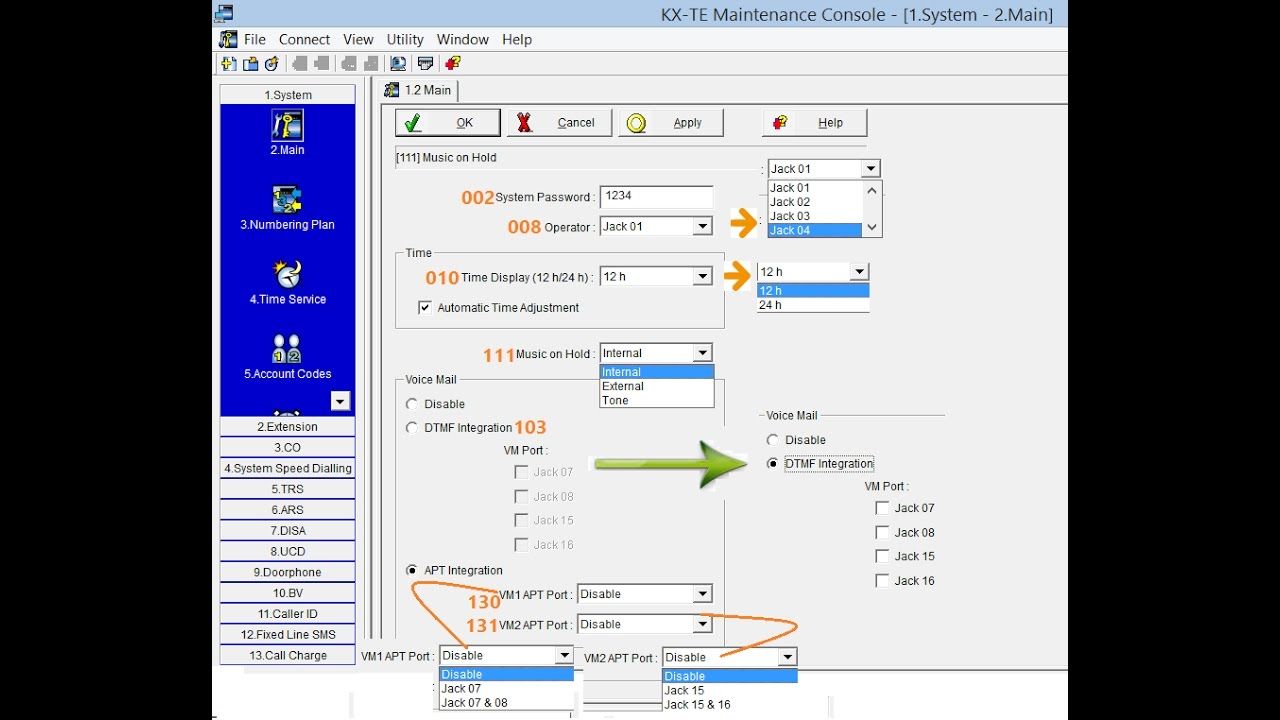The height and width of the screenshot is (720, 1280).
Task: Click the Open folder toolbar icon
Action: pos(250,64)
